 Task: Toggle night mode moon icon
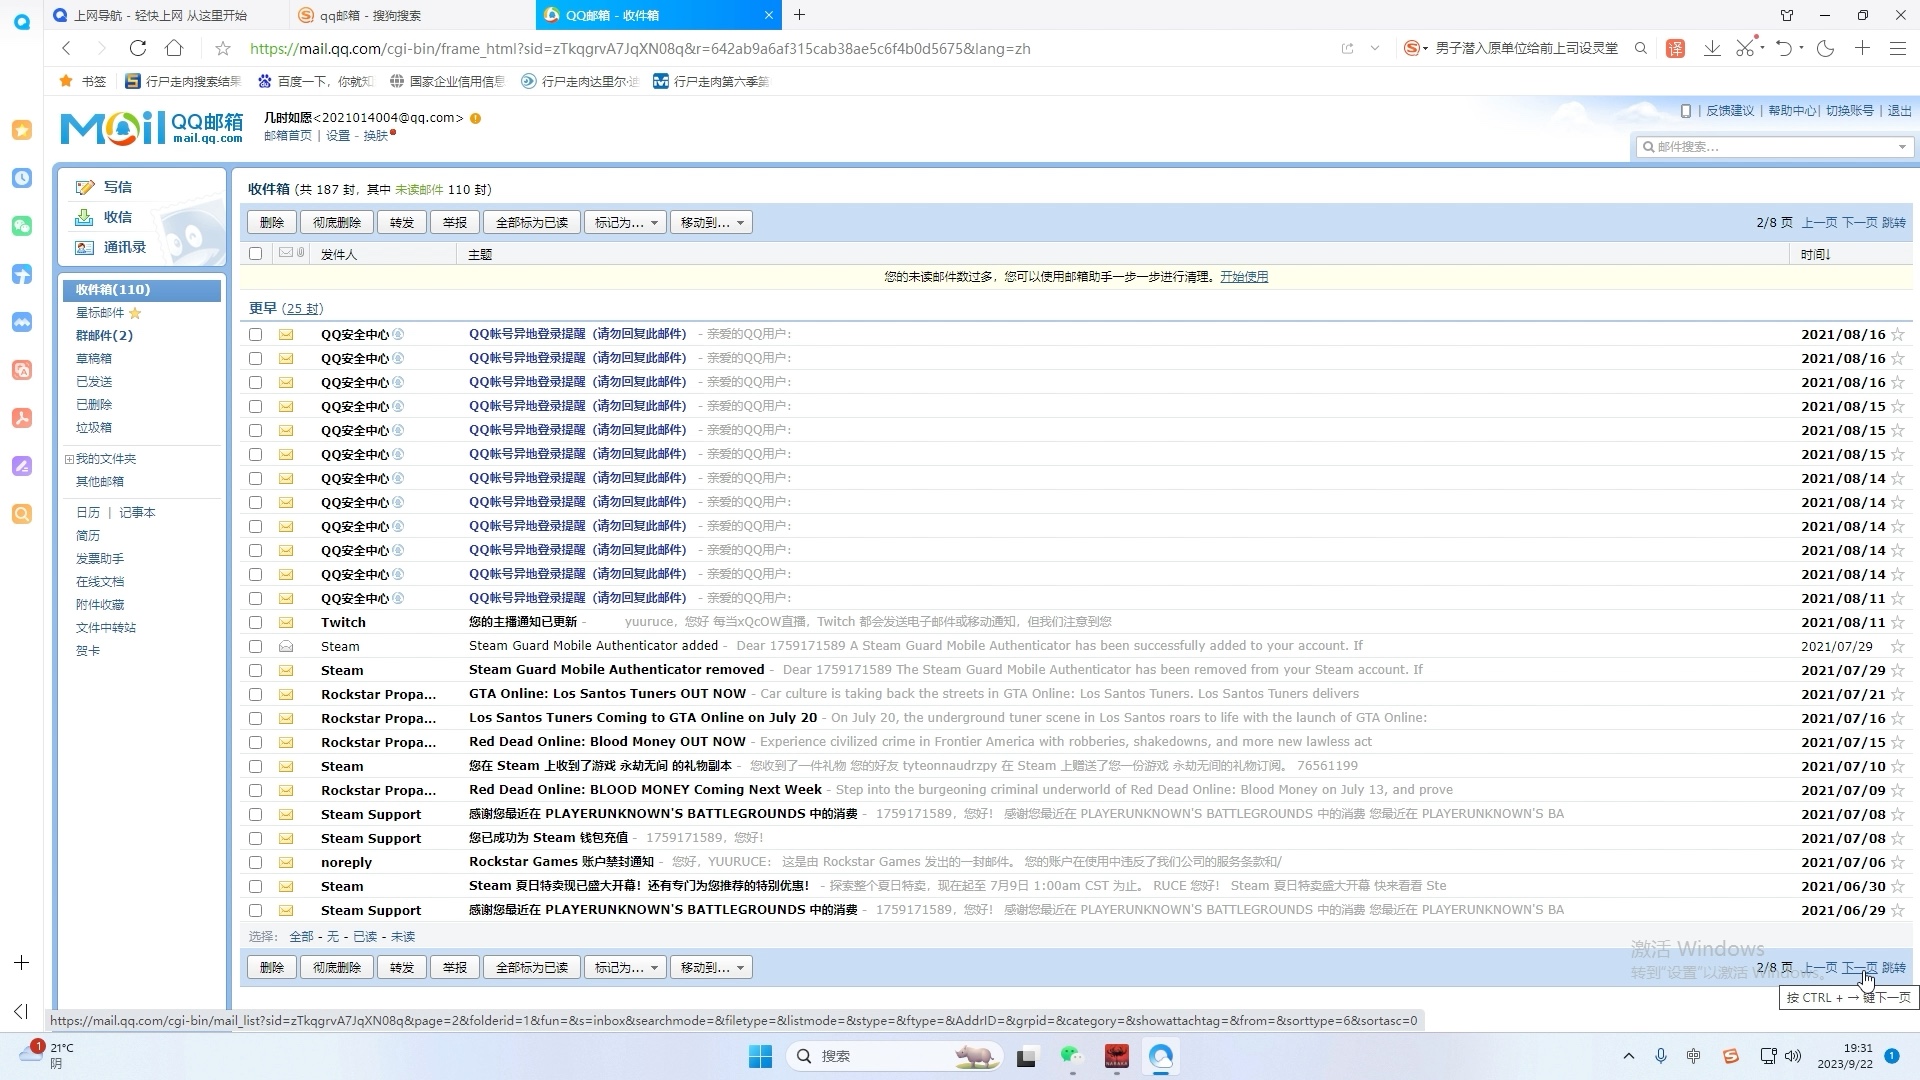tap(1826, 48)
